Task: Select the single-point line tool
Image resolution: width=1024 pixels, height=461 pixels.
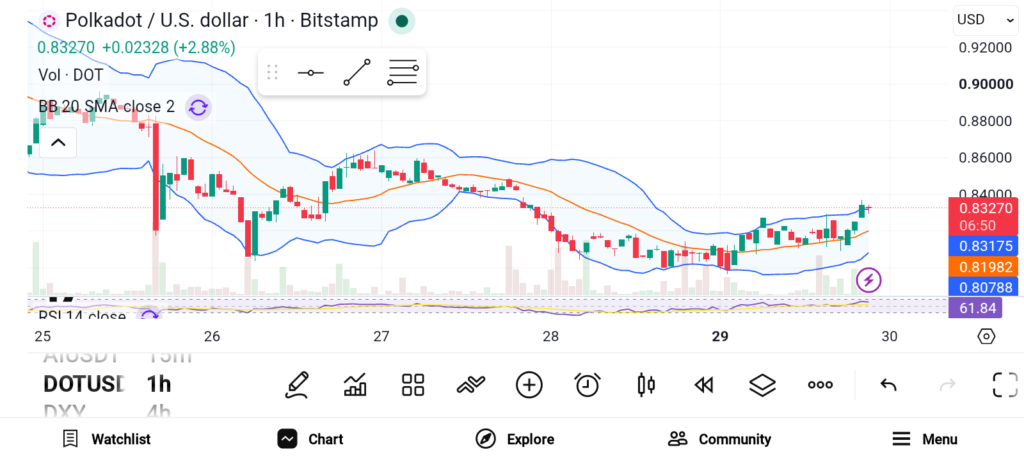Action: point(311,72)
